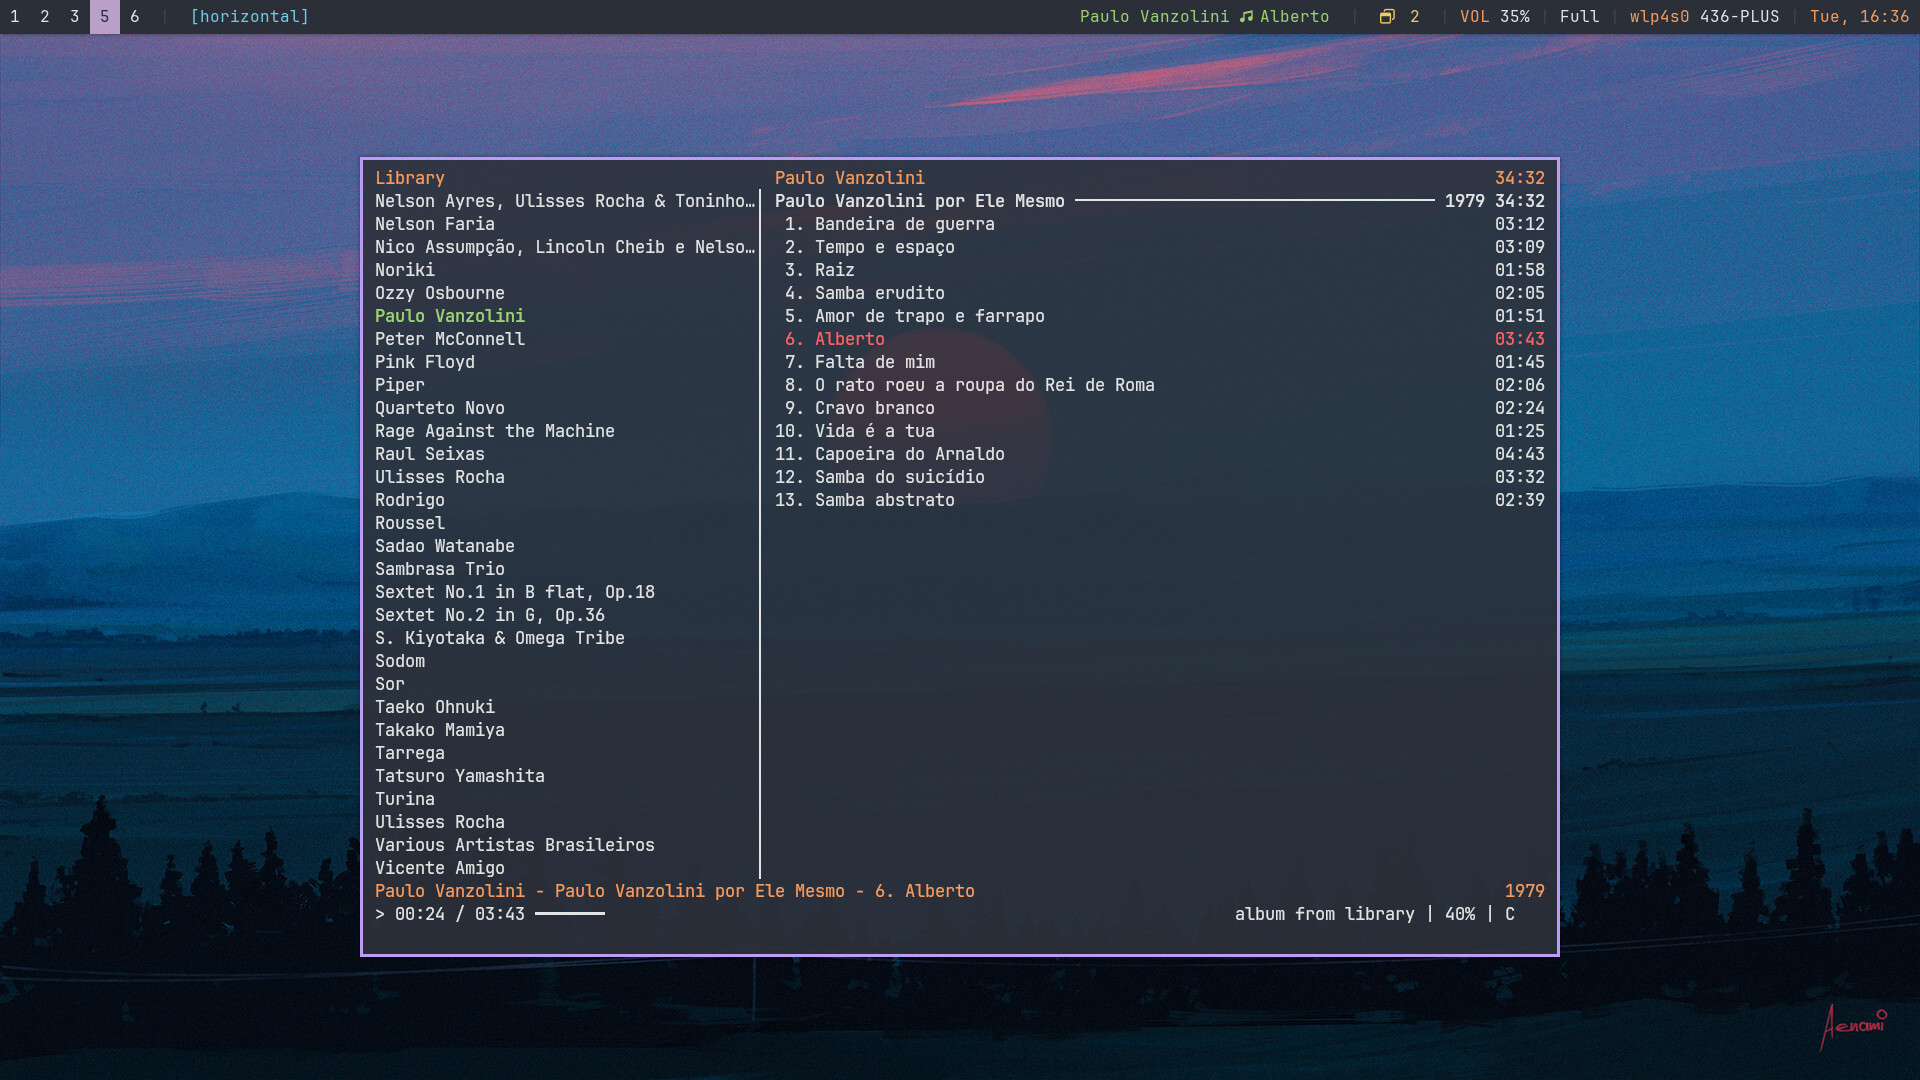Select track 13 Samba abstrato

(1160, 500)
